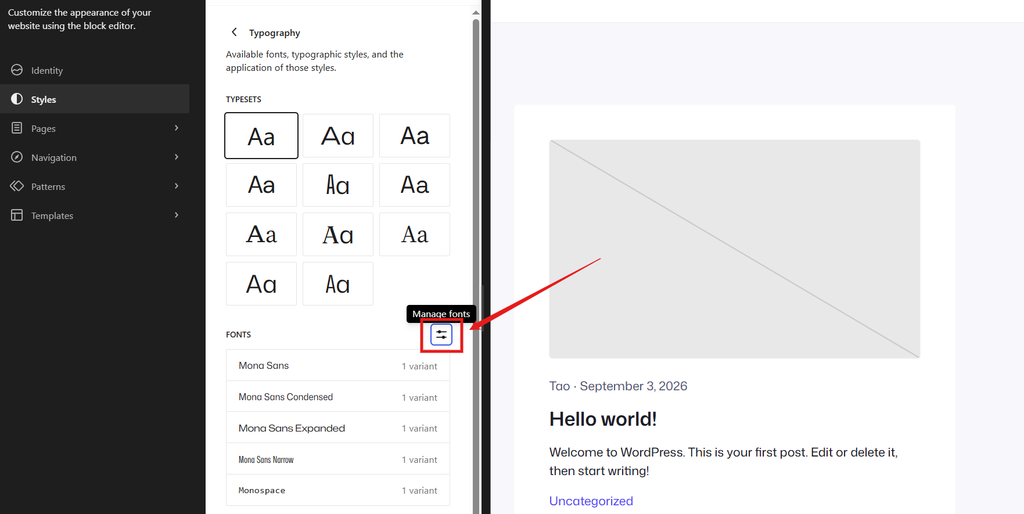Screen dimensions: 1024x514
Task: Expand Navigation using its right chevron
Action: (x=176, y=157)
